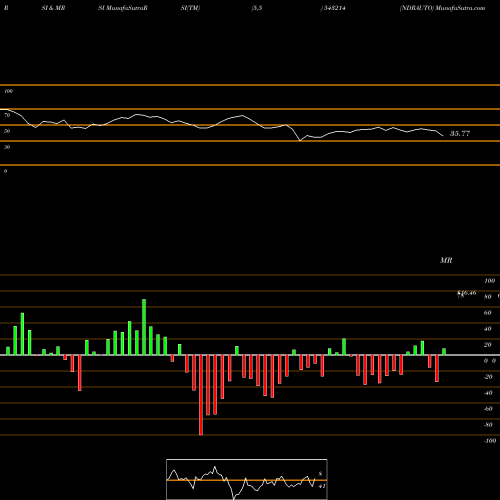Click the 20 label on MR axis
Viewport: 500px width, 500px height.
(488, 345)
